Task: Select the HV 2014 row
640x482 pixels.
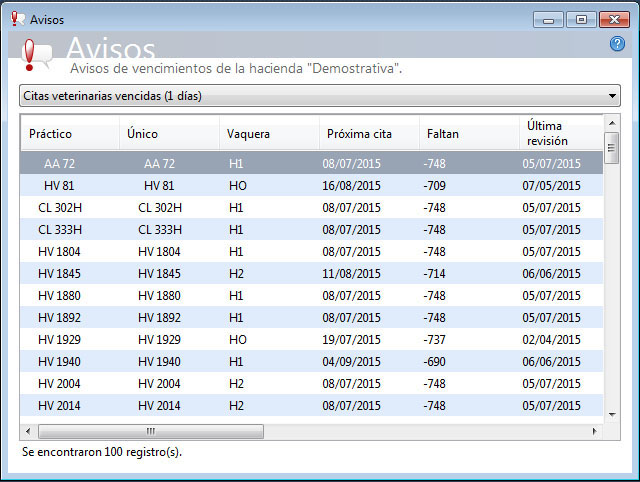Action: tap(311, 406)
